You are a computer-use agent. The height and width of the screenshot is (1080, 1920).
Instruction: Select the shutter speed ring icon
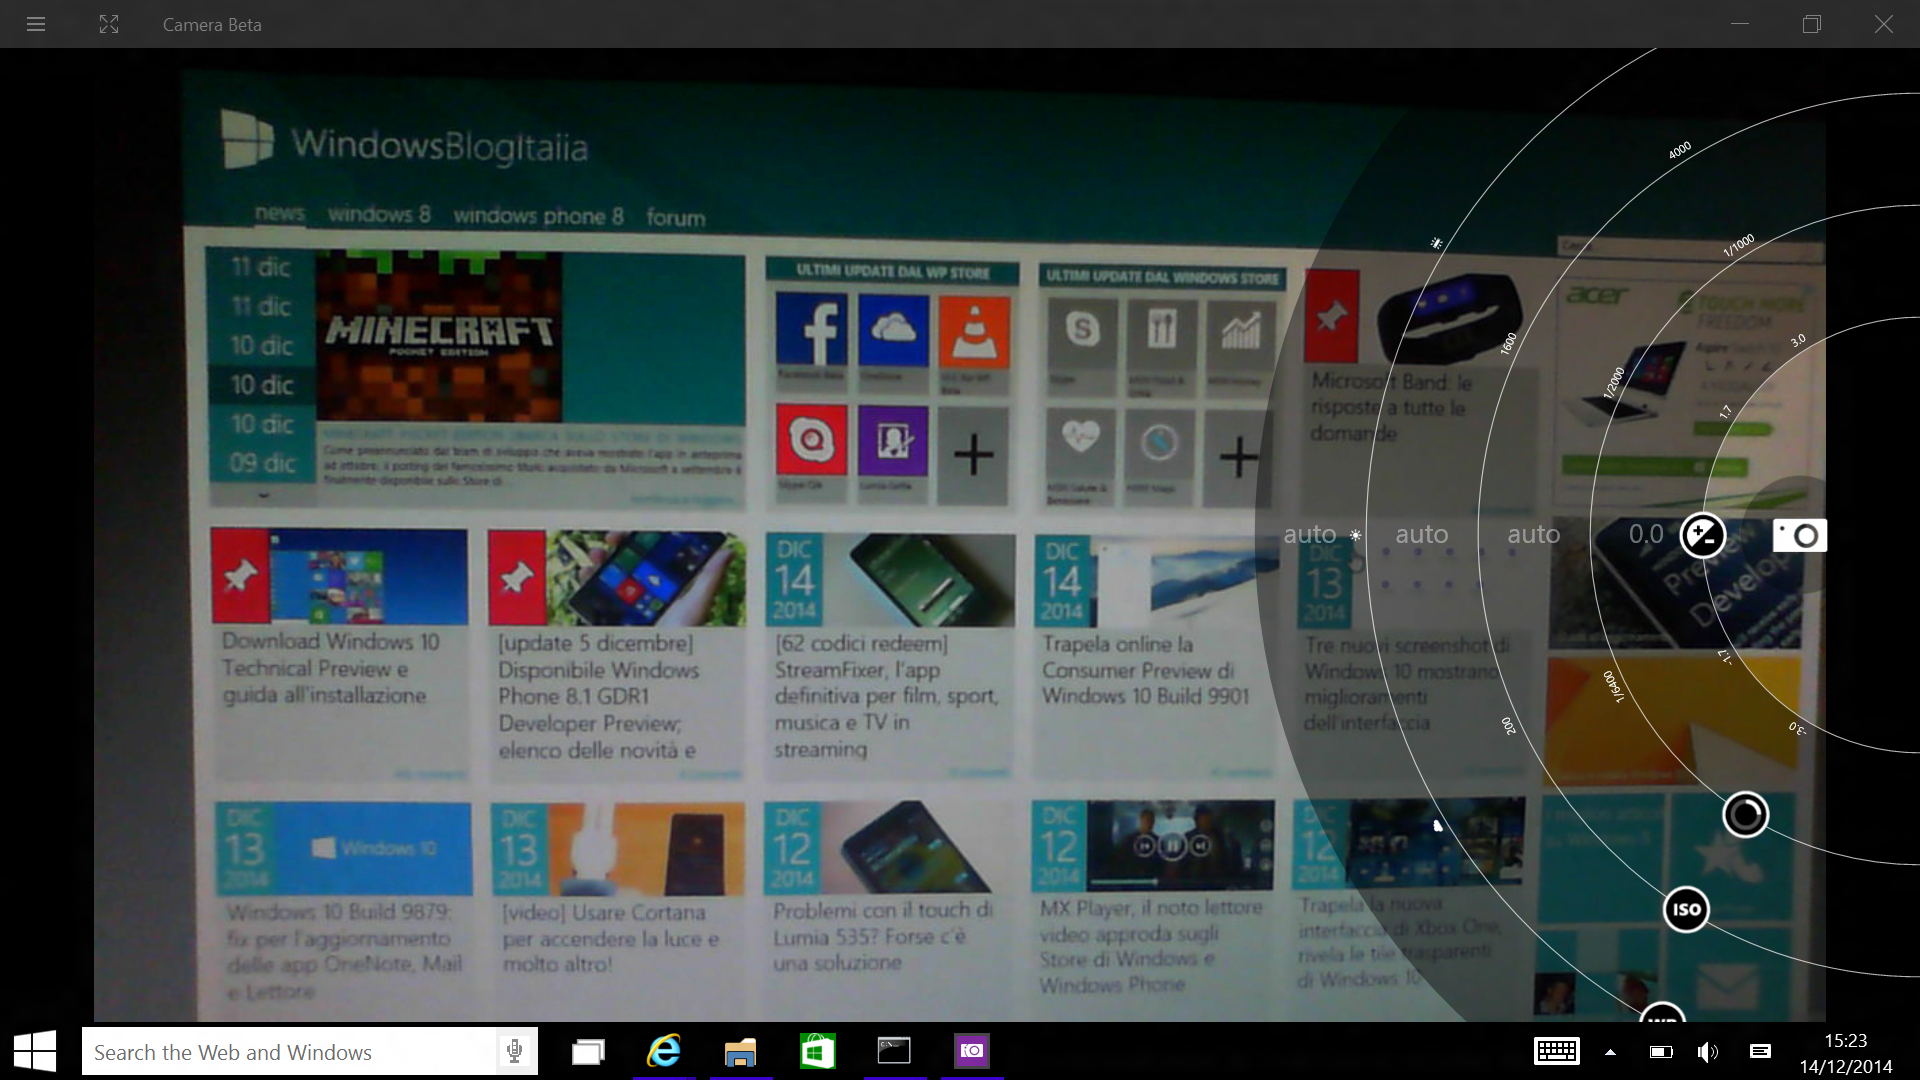1745,815
